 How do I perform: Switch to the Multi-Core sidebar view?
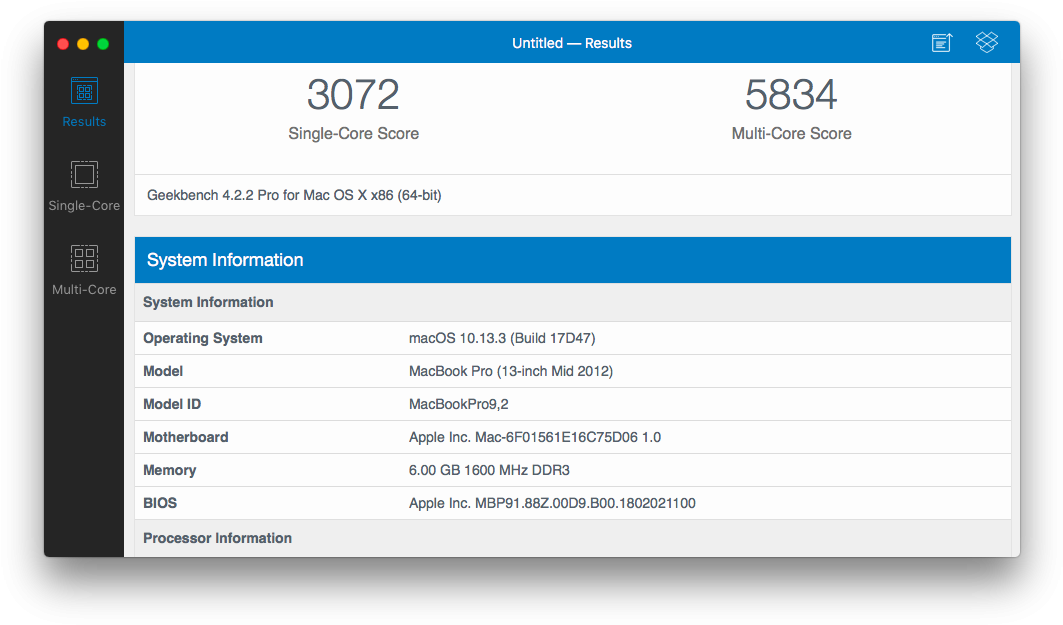(x=84, y=270)
